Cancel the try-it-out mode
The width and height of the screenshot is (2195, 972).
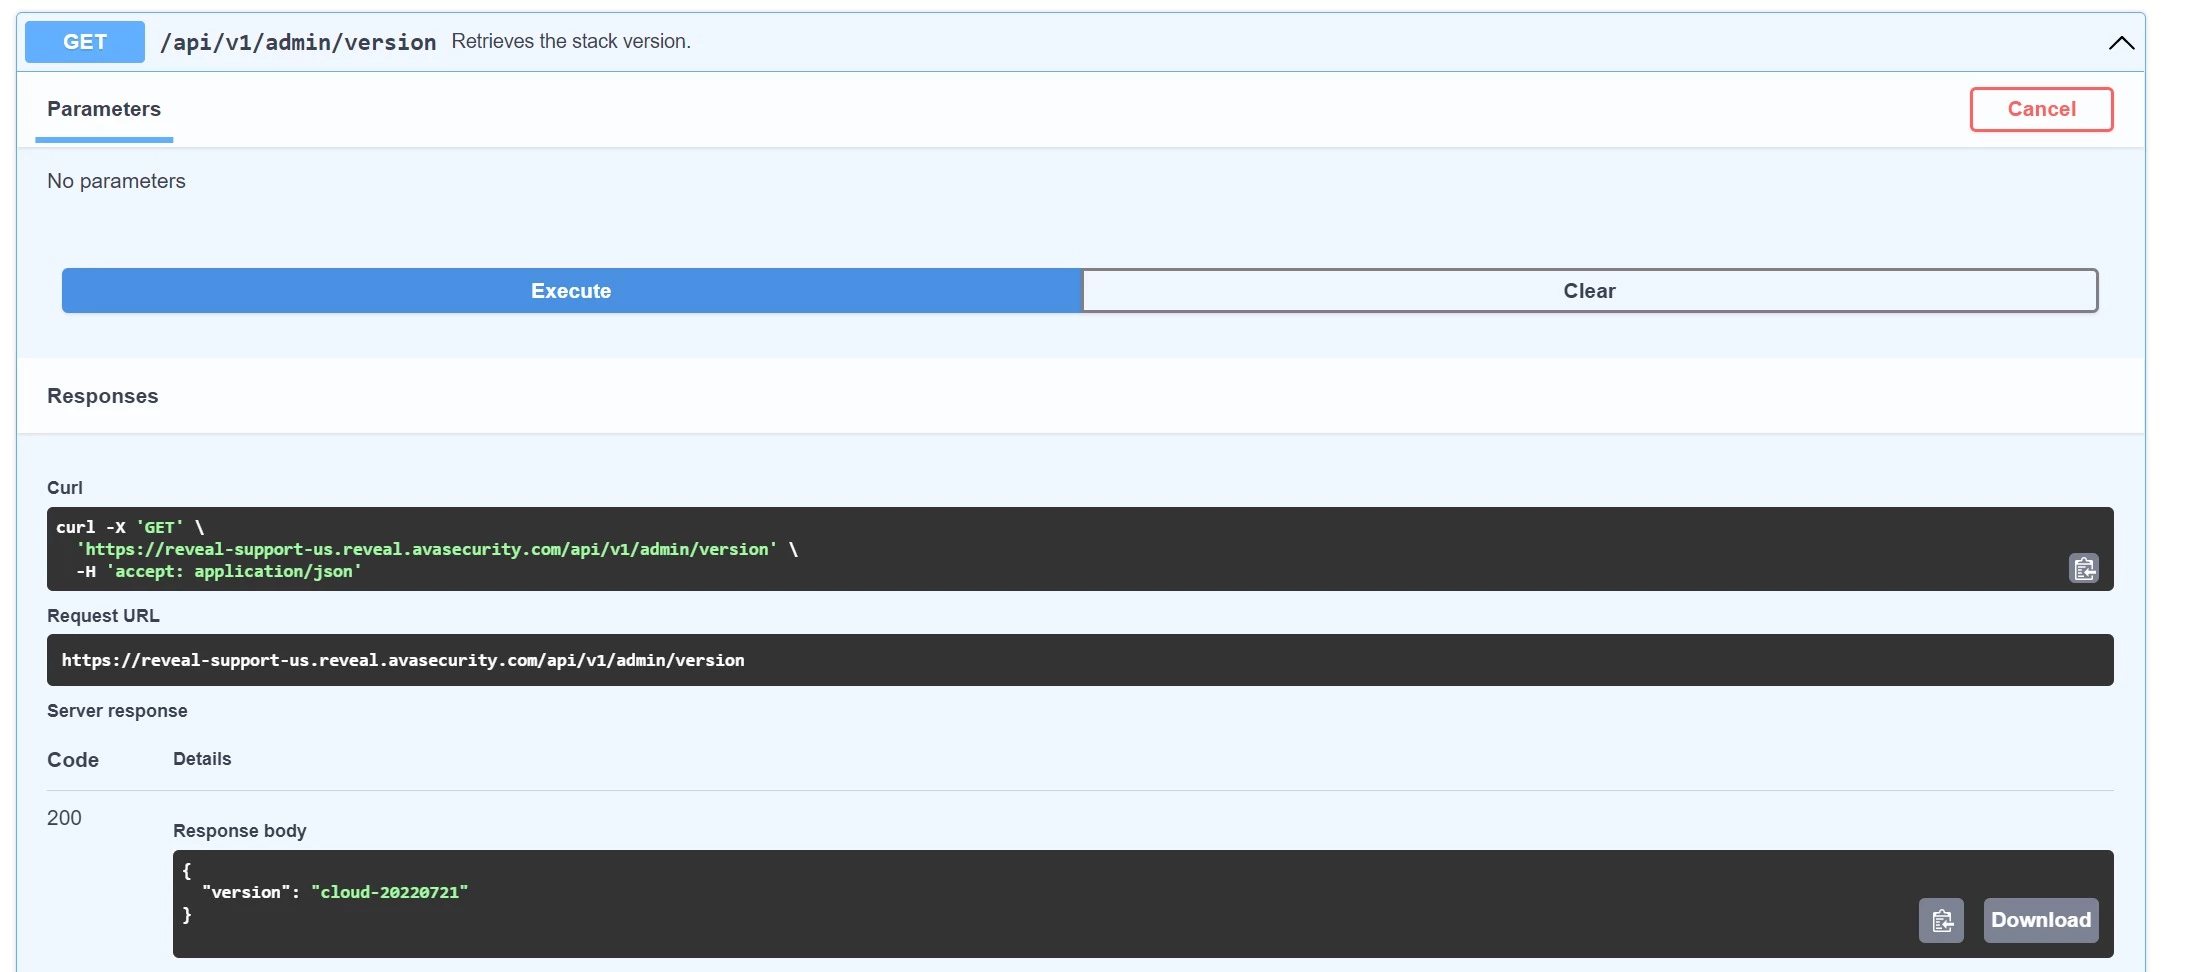[x=2041, y=109]
